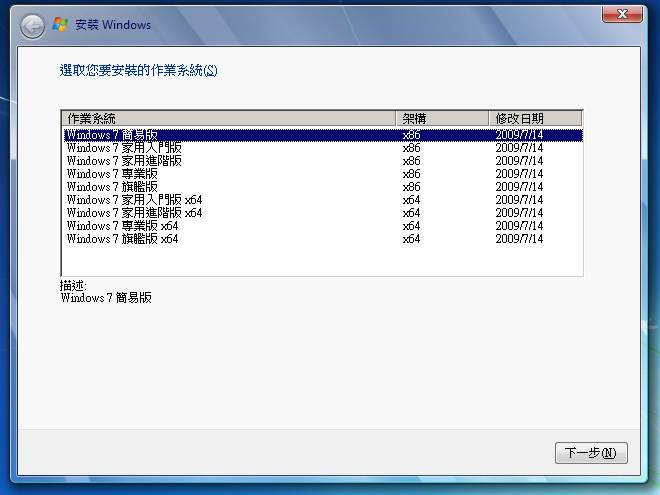Viewport: 660px width, 495px height.
Task: Click the 安裝 Windows title text
Action: click(x=114, y=24)
